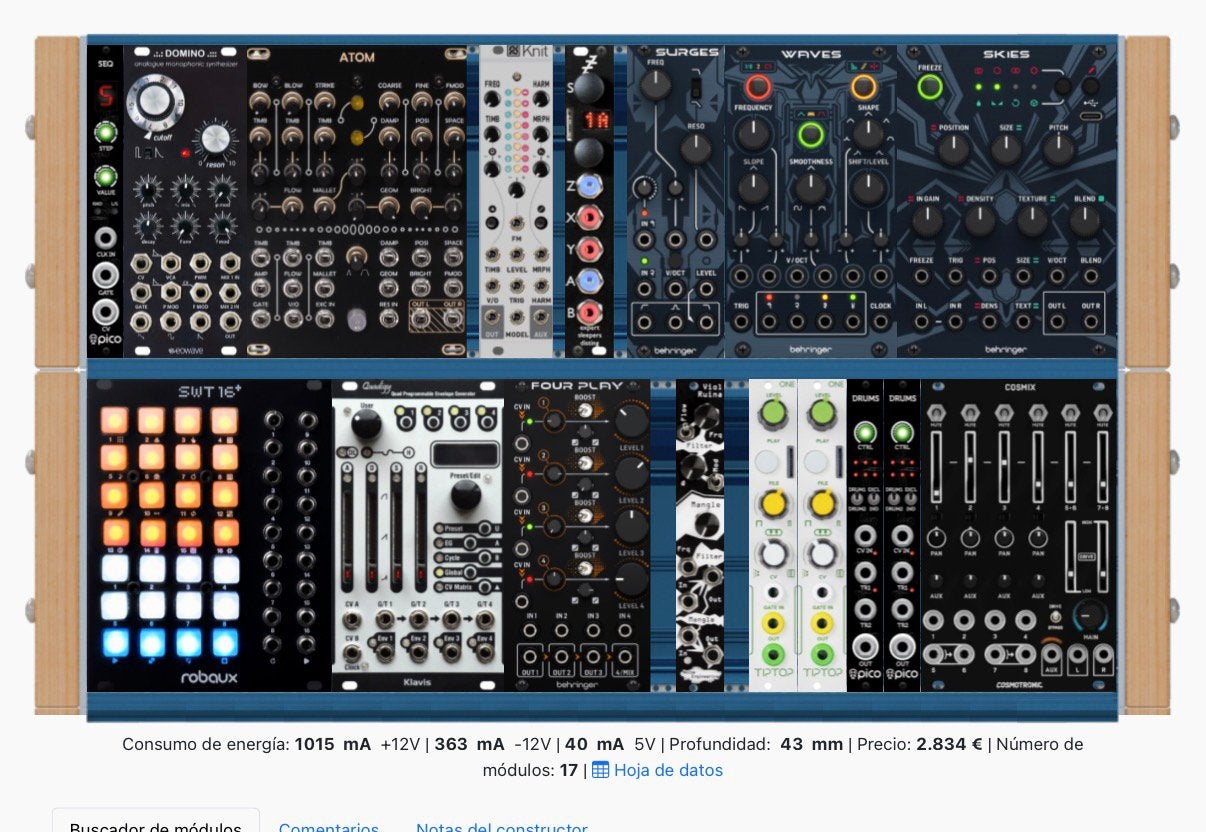Select the Eowave Domino synthesizer module
Viewport: 1206px width, 832px height.
[x=185, y=201]
